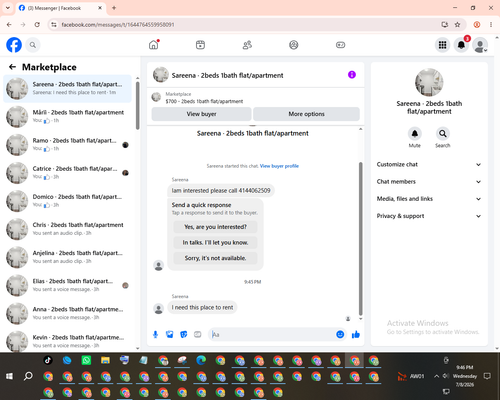Open the notifications bell
Image resolution: width=500 pixels, height=400 pixels.
[461, 45]
